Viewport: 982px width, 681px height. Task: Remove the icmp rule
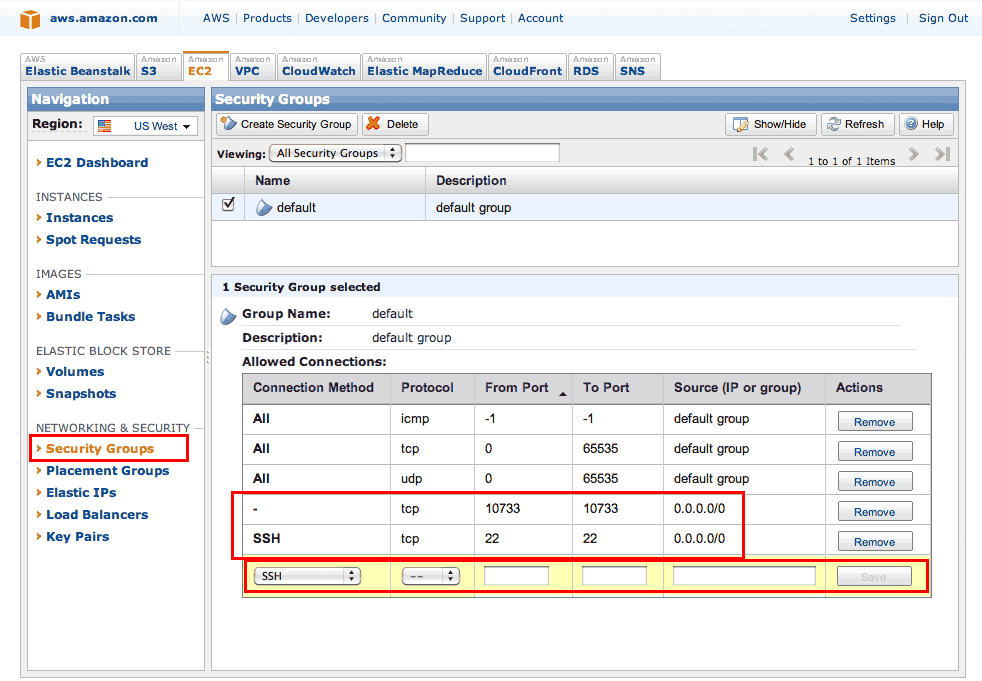click(875, 422)
